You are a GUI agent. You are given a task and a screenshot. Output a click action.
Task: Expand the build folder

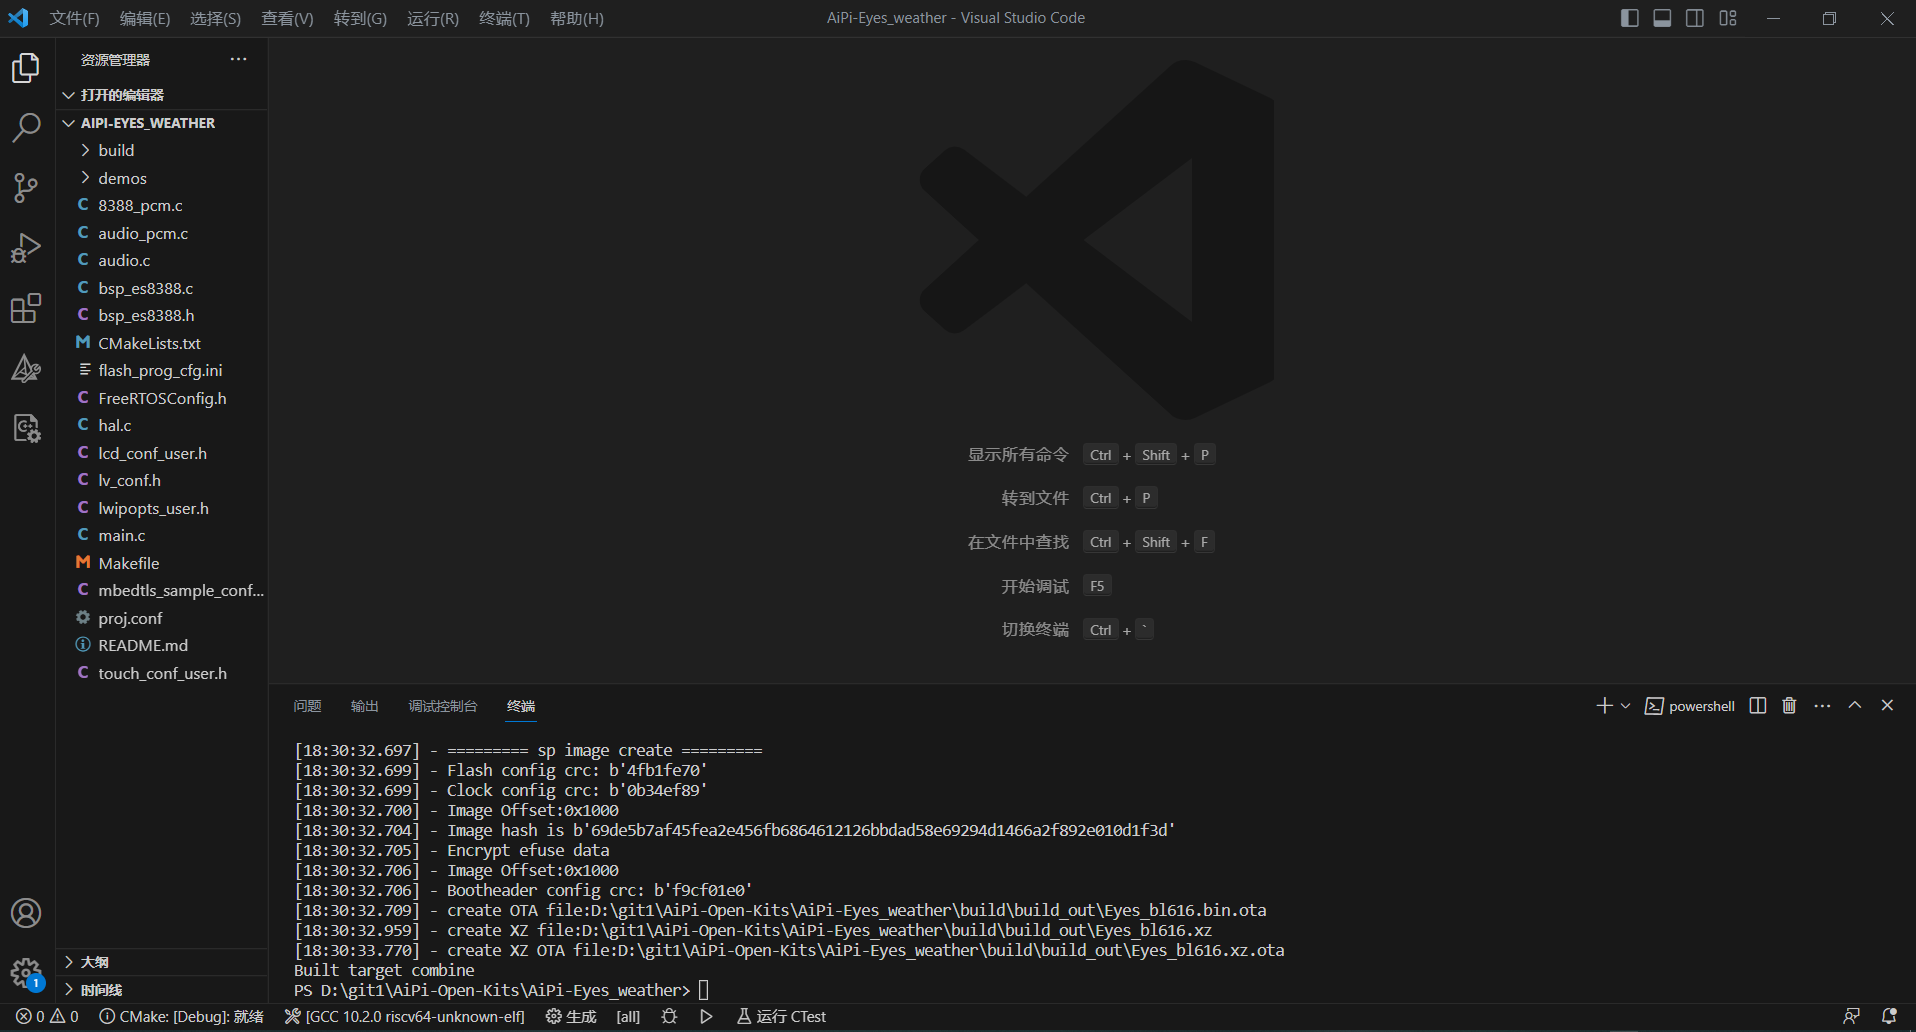162,150
